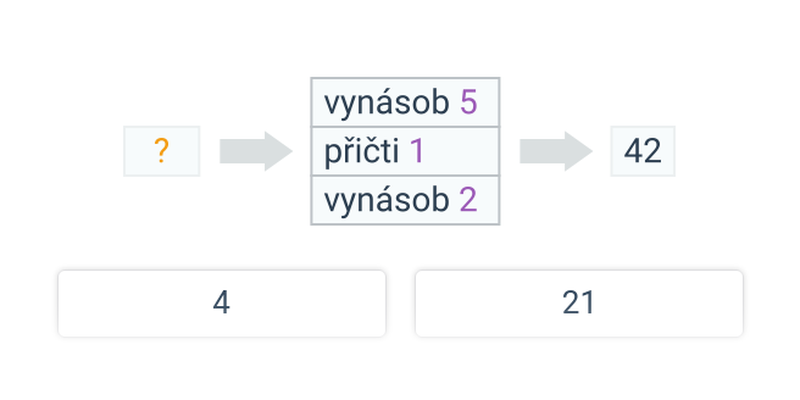Click the digit 1 in answer 21
Viewport: 800px width, 400px height.
click(587, 303)
